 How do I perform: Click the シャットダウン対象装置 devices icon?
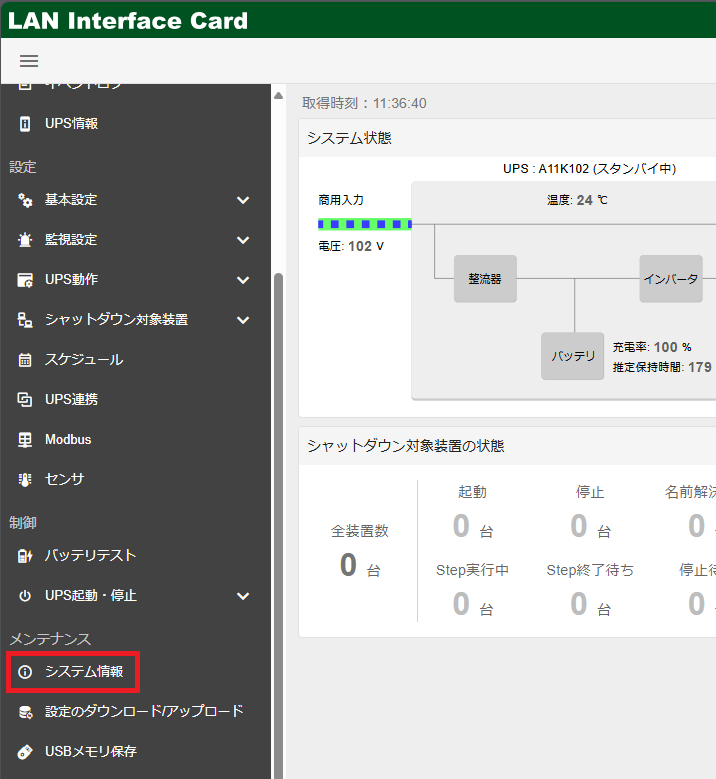[x=25, y=319]
